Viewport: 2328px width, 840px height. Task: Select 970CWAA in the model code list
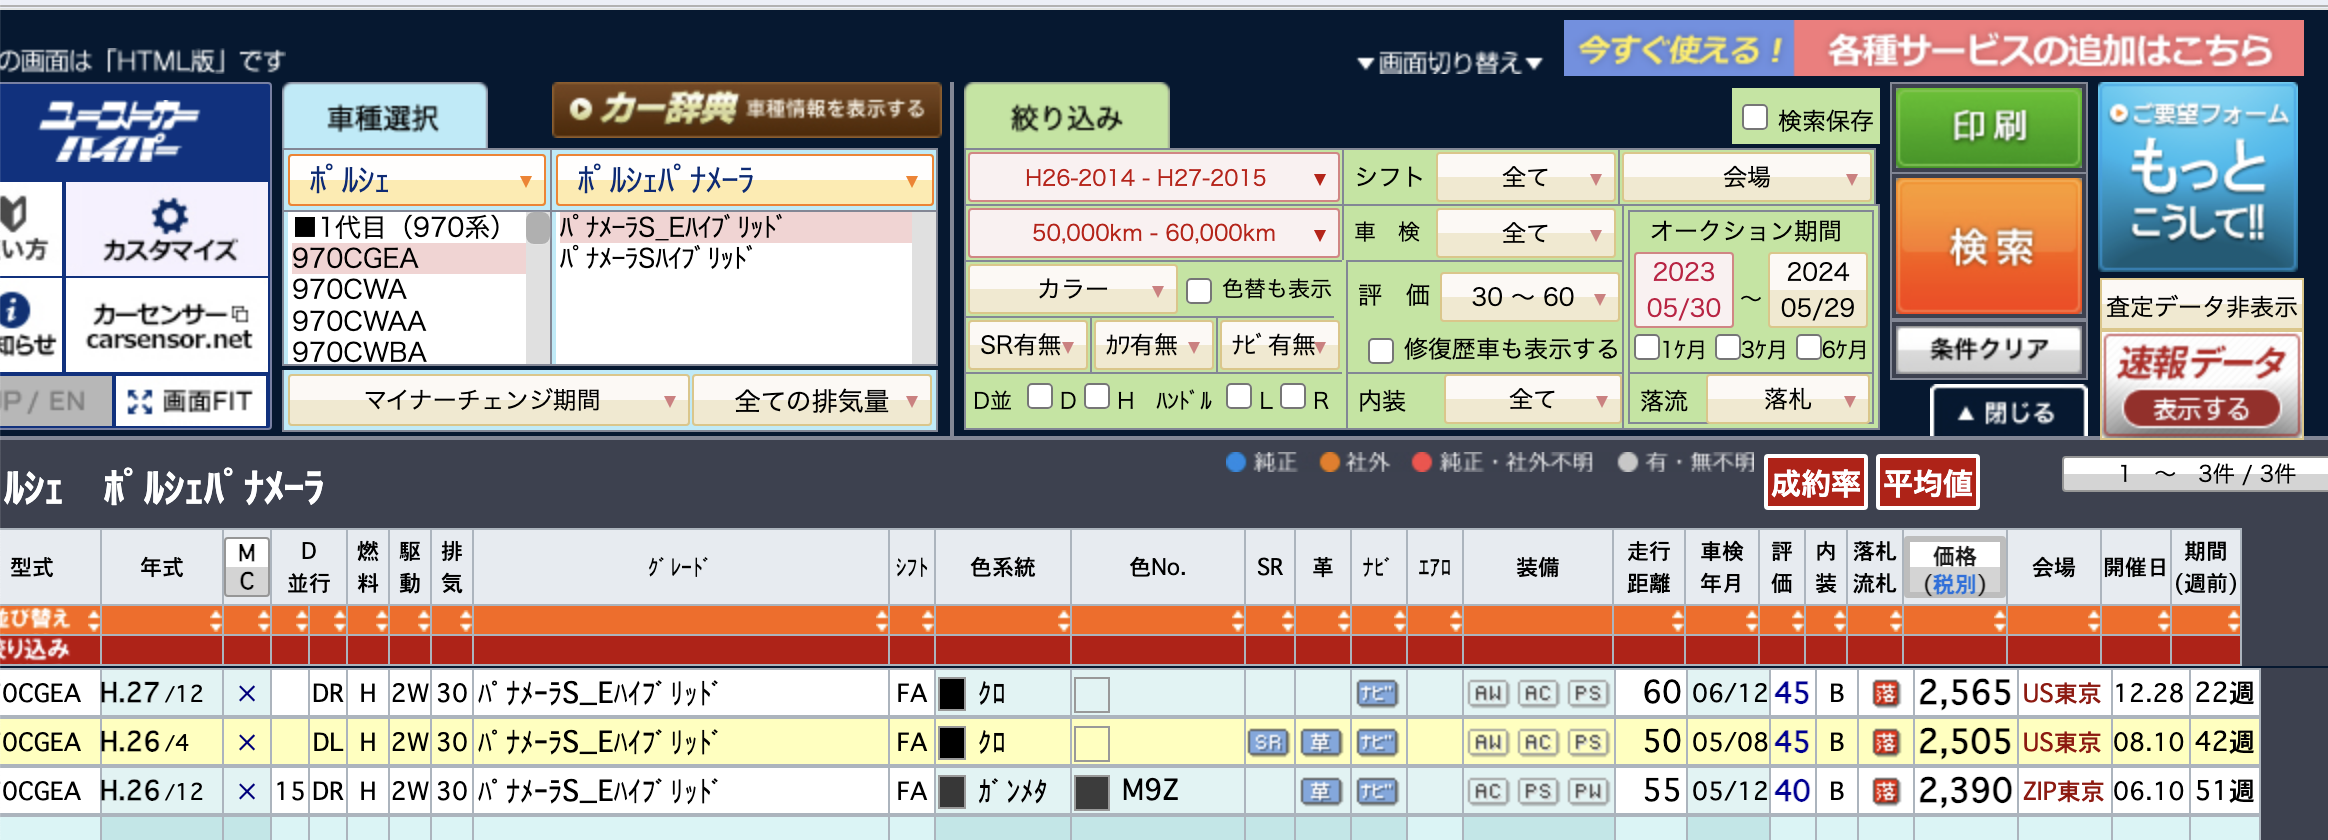[x=407, y=321]
